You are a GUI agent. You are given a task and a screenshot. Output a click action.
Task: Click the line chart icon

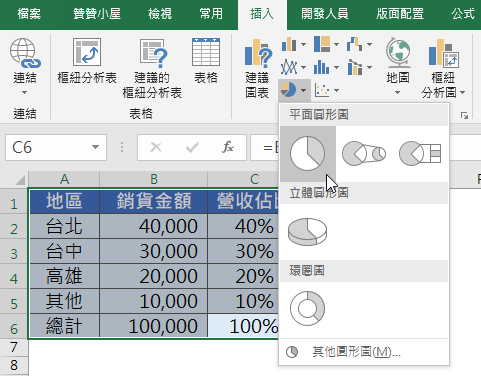coord(289,67)
